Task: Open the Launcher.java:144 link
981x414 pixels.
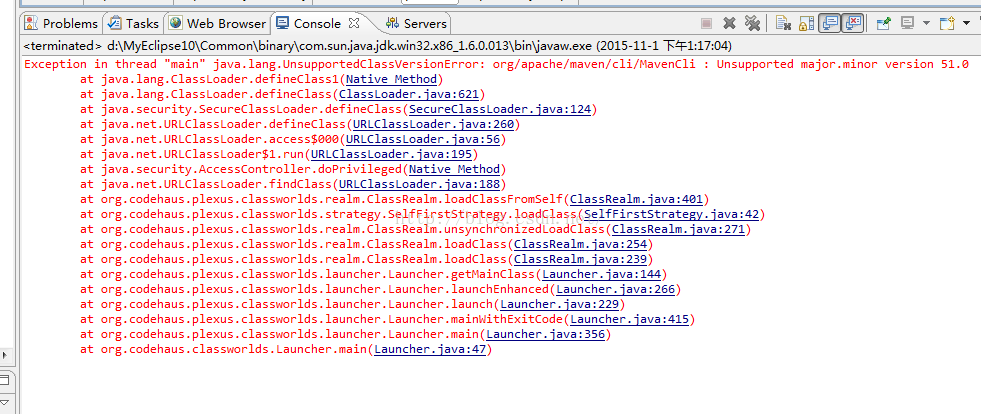Action: (x=601, y=274)
